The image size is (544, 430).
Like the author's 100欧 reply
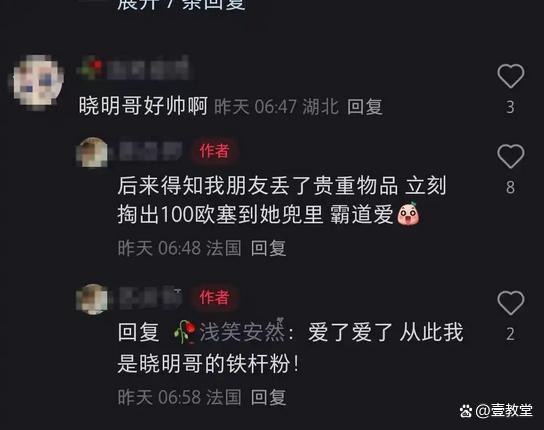tap(510, 156)
